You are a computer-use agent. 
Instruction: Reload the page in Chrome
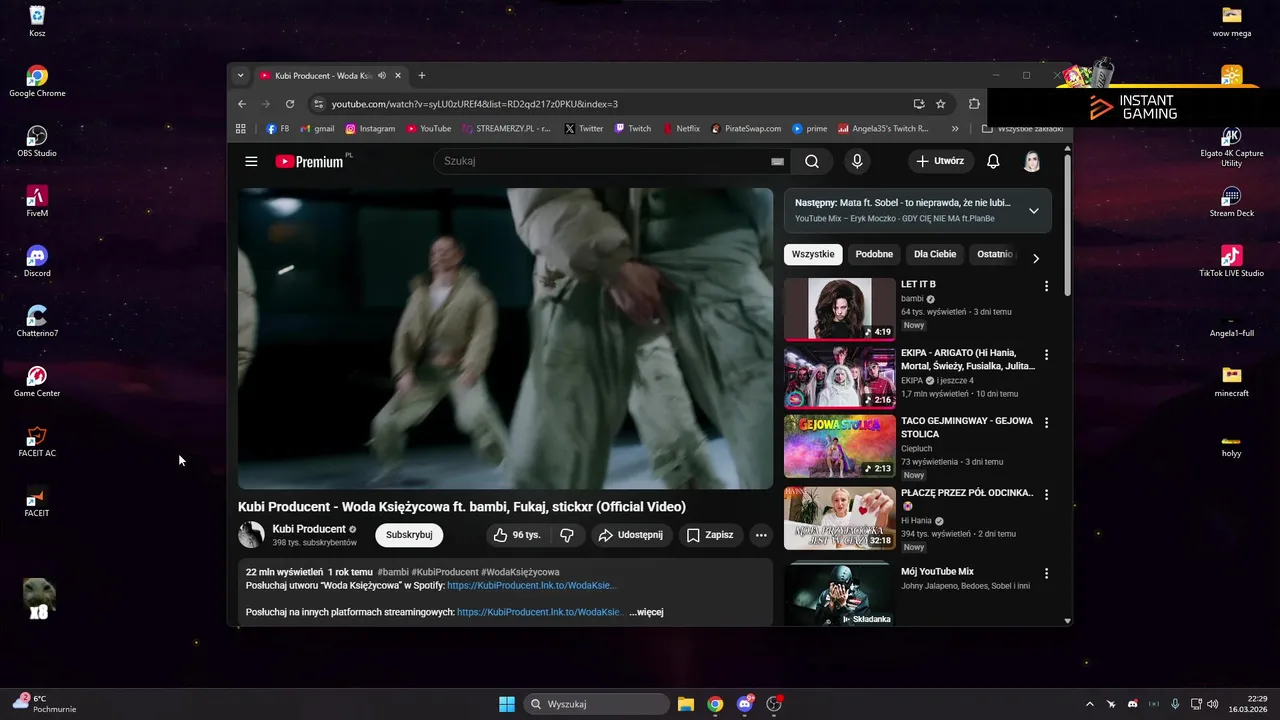click(x=290, y=104)
